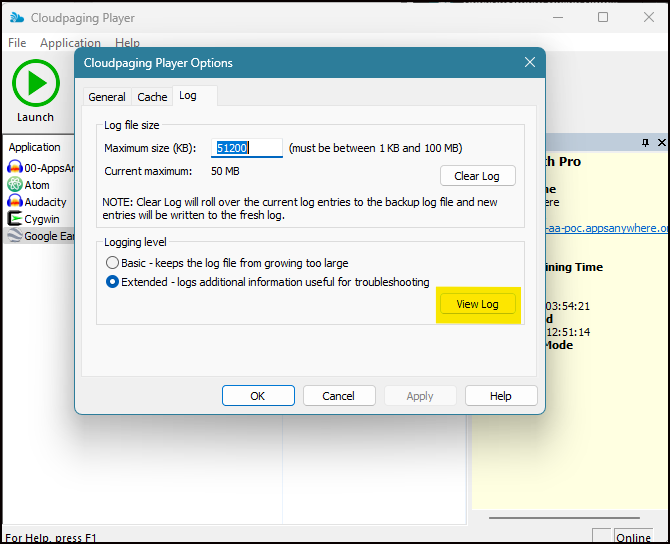Select the Cygwin application icon
This screenshot has width=670, height=544.
coord(15,219)
